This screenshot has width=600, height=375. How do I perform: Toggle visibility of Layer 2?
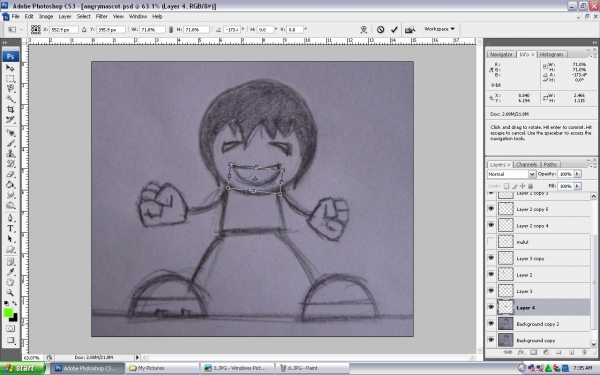[491, 275]
